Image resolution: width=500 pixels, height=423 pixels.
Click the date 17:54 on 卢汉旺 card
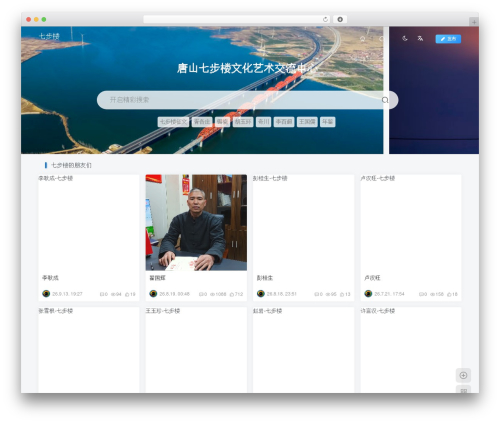pos(389,294)
